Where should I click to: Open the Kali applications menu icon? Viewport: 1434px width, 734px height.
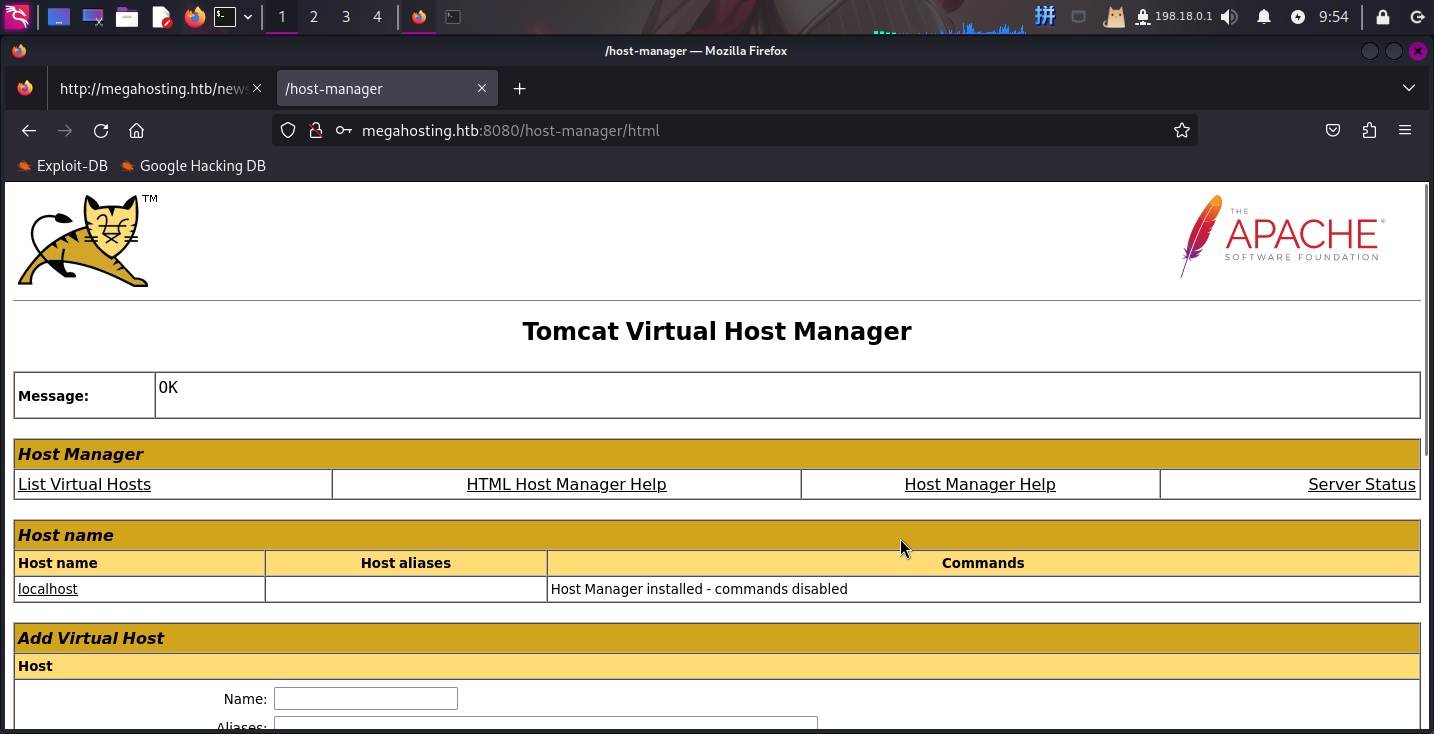pyautogui.click(x=17, y=16)
